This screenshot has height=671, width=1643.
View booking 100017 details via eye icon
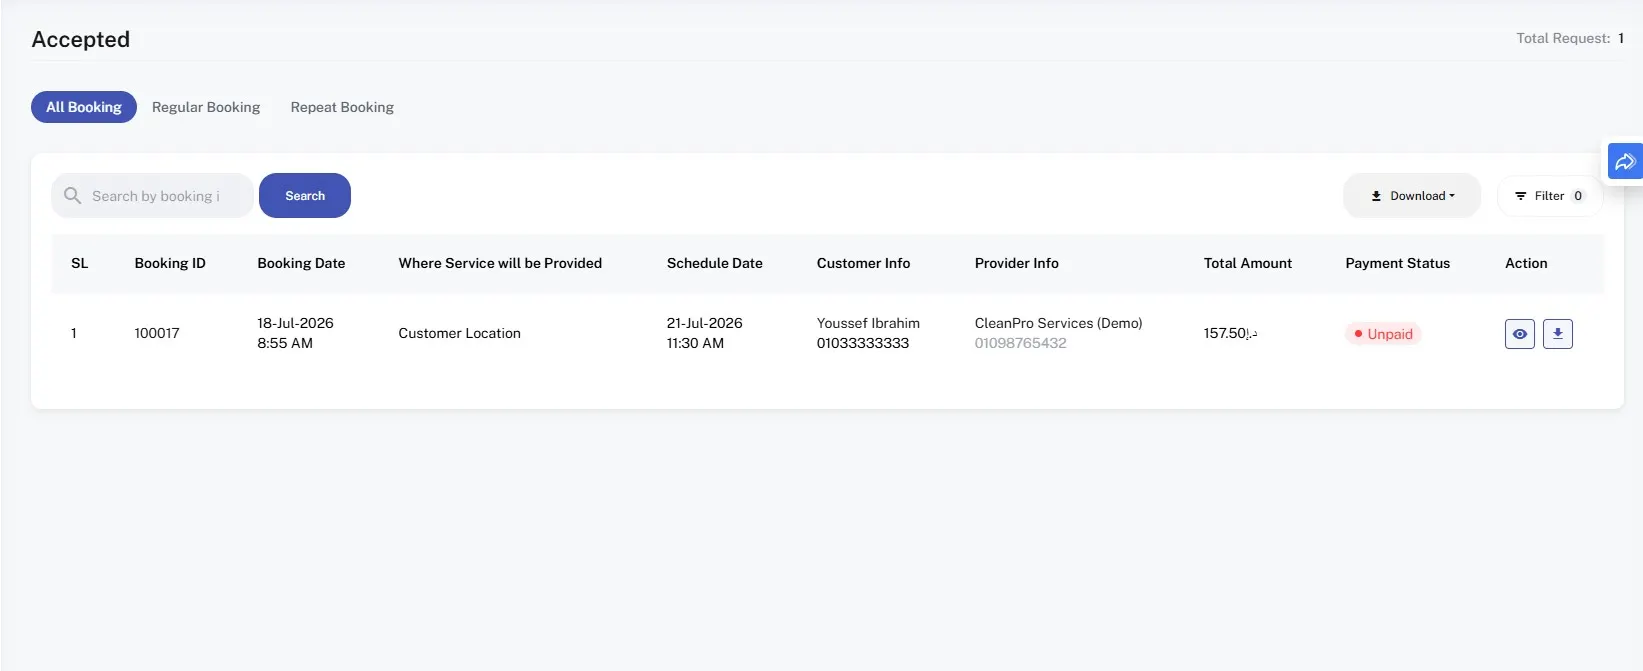pos(1519,334)
